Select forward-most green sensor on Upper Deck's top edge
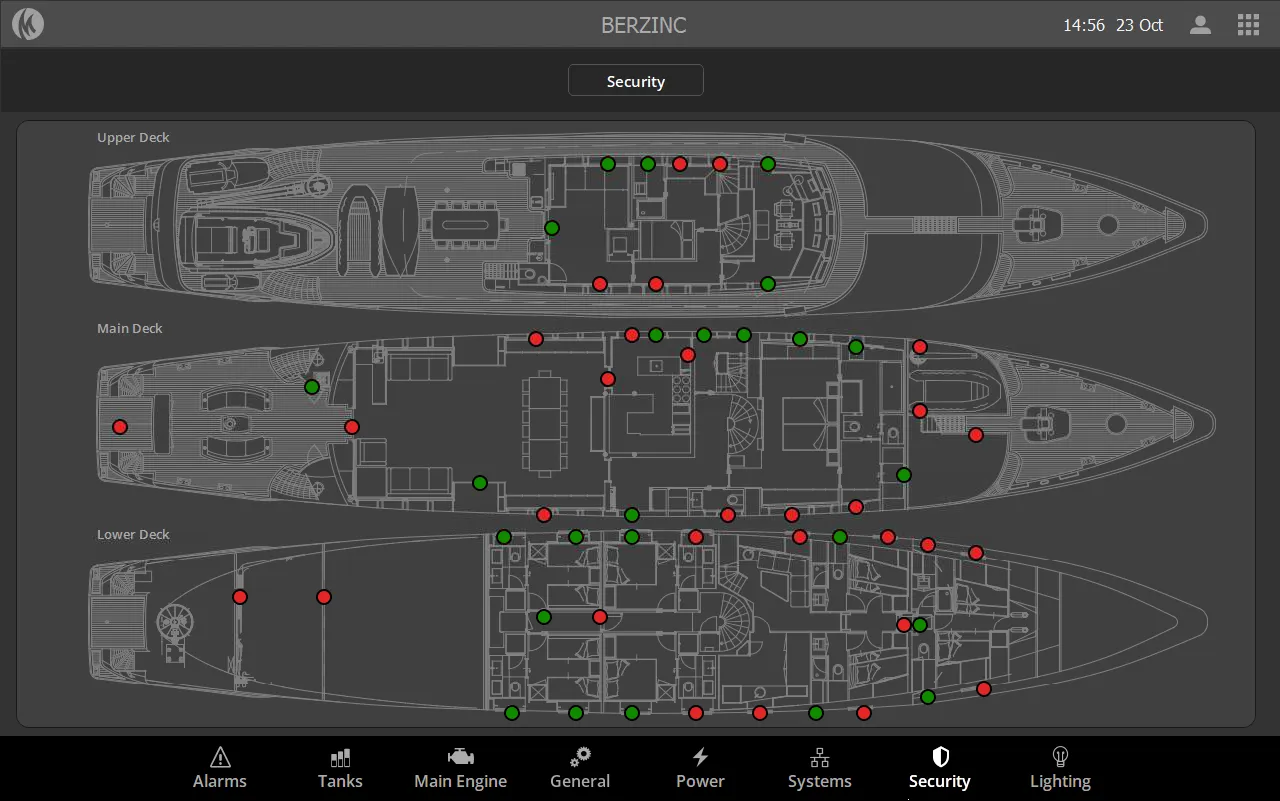The width and height of the screenshot is (1280, 801). (768, 164)
